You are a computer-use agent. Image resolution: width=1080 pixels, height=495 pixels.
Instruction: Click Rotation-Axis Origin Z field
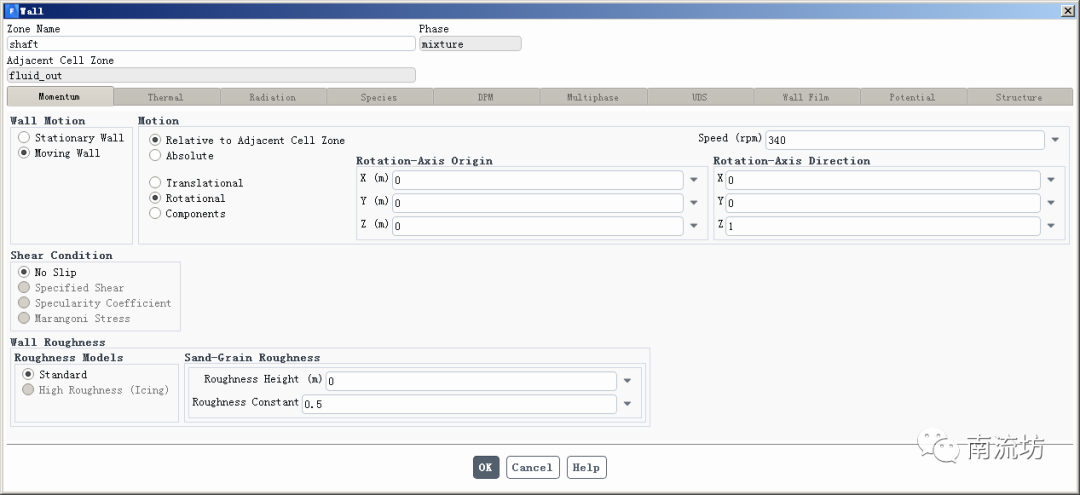pos(537,226)
